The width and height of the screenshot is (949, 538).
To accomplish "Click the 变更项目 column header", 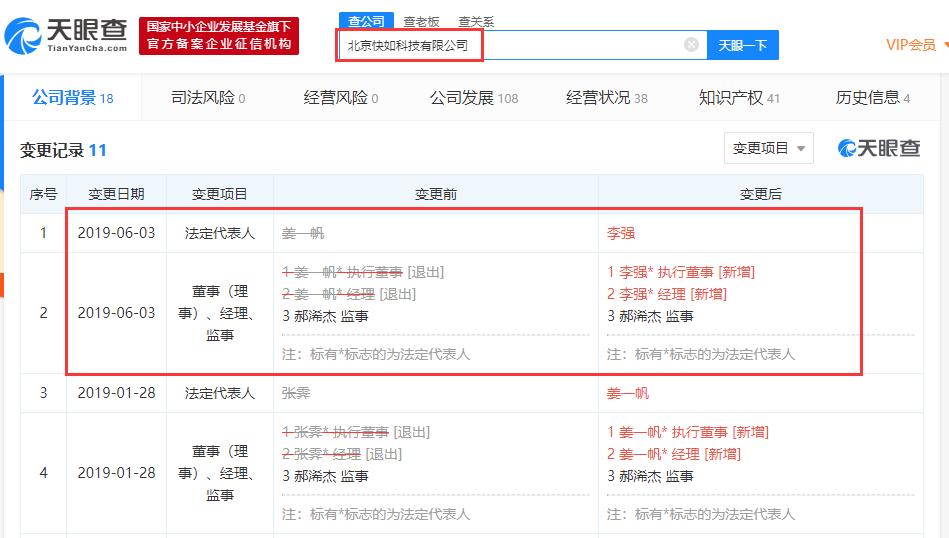I will tap(219, 194).
